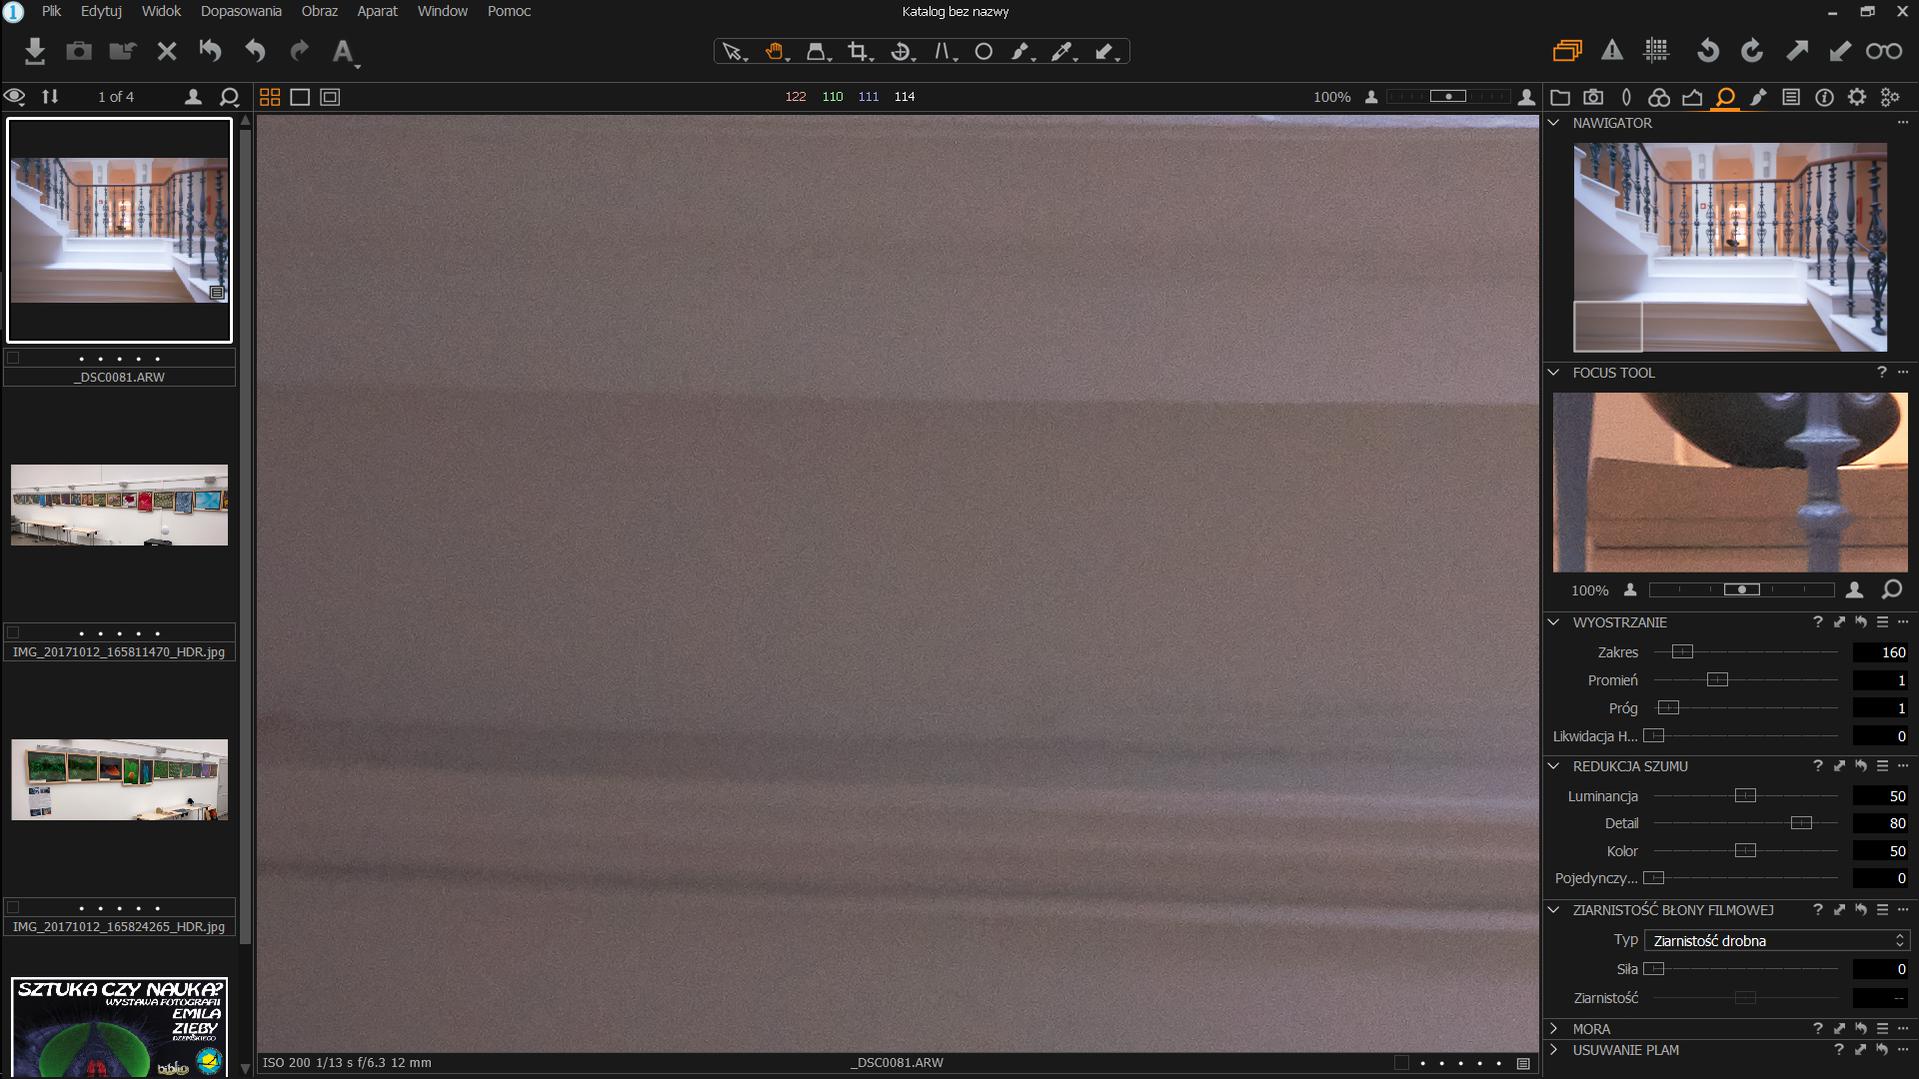Adjust the Luminancja noise slider

coord(1745,796)
